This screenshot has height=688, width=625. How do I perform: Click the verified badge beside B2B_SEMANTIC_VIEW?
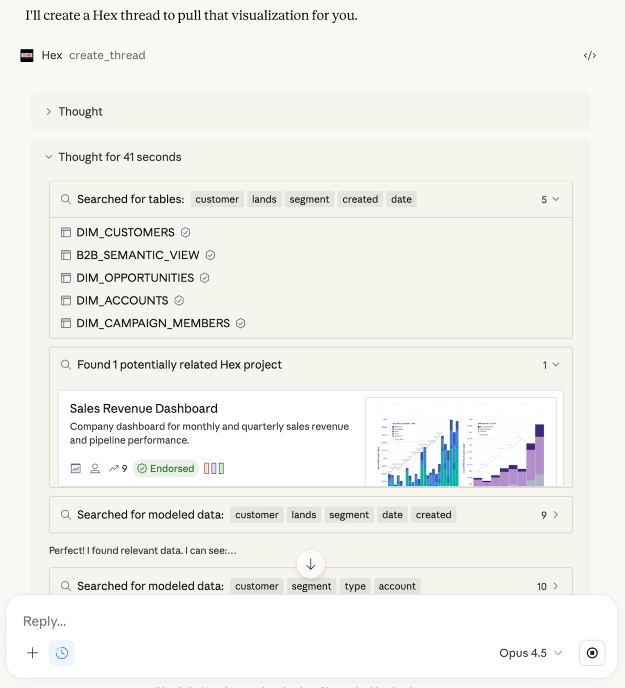coord(210,255)
